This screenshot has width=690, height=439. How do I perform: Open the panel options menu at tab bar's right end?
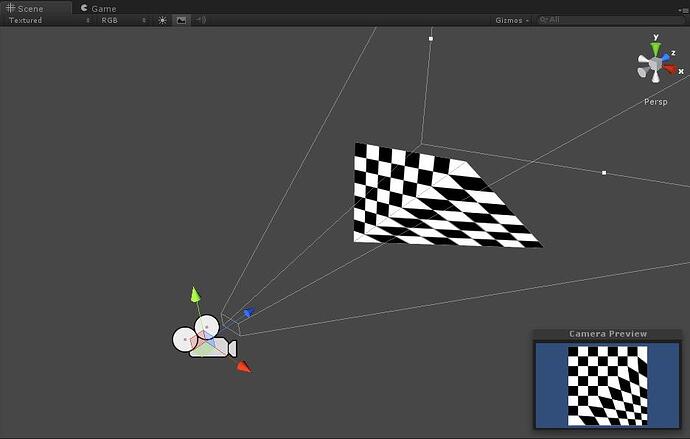click(x=684, y=11)
